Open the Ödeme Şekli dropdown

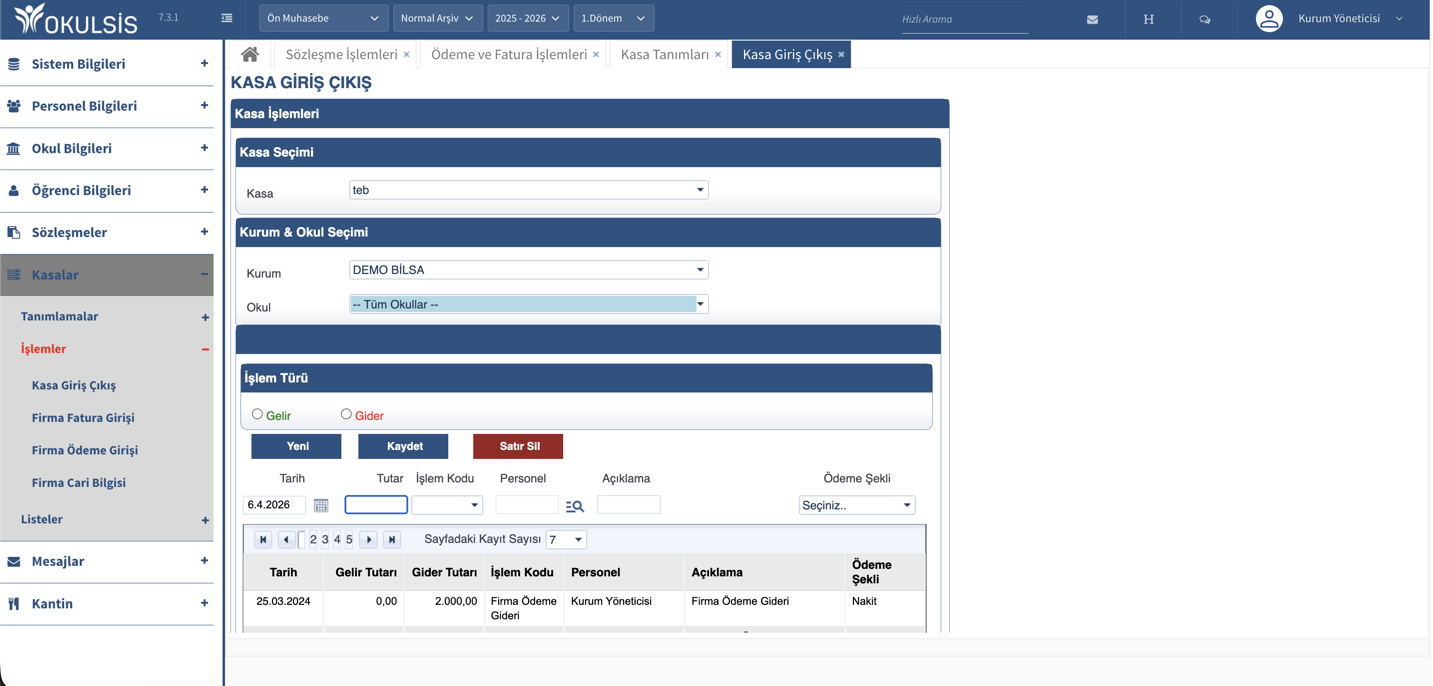856,505
